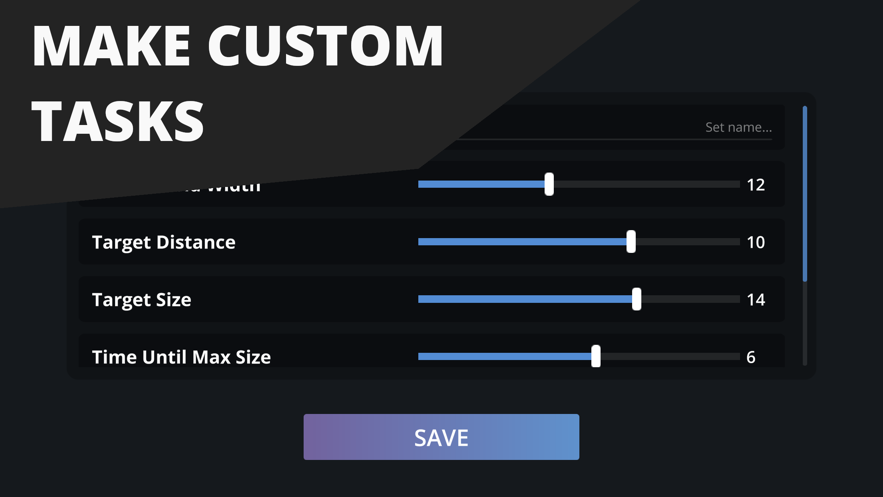Click the slider handle with value 12
This screenshot has width=883, height=497.
pos(549,184)
